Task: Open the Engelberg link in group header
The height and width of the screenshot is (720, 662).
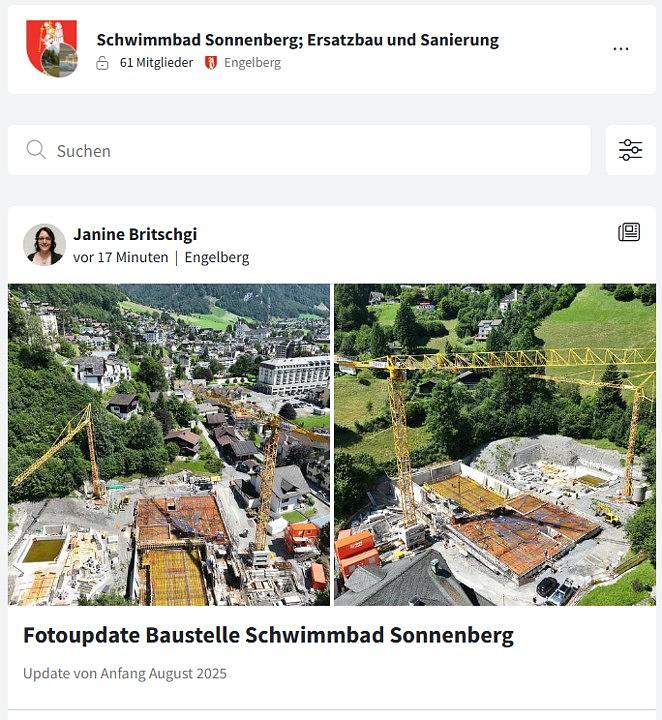Action: [x=252, y=63]
